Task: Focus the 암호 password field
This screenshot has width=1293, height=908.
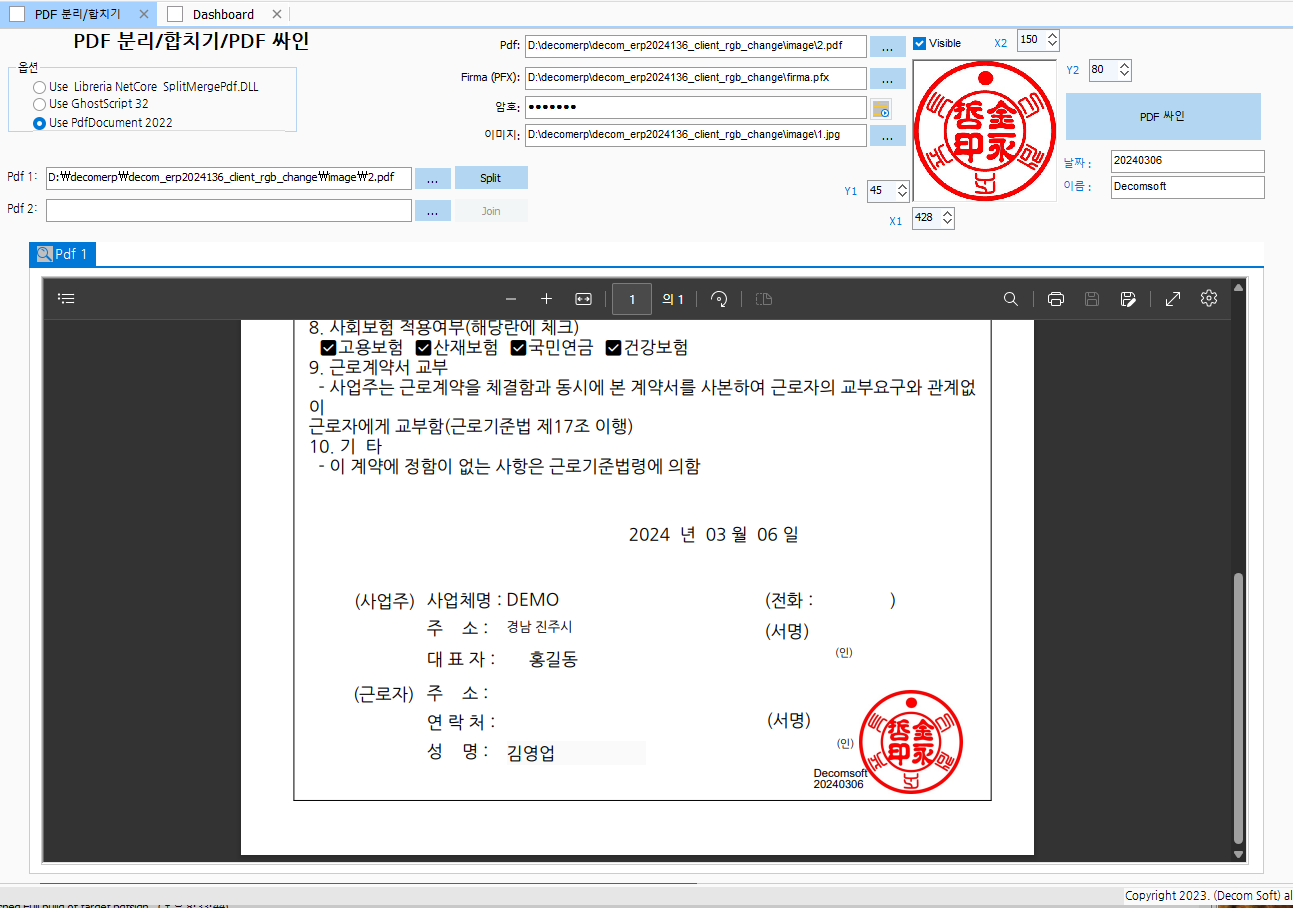Action: (x=695, y=107)
